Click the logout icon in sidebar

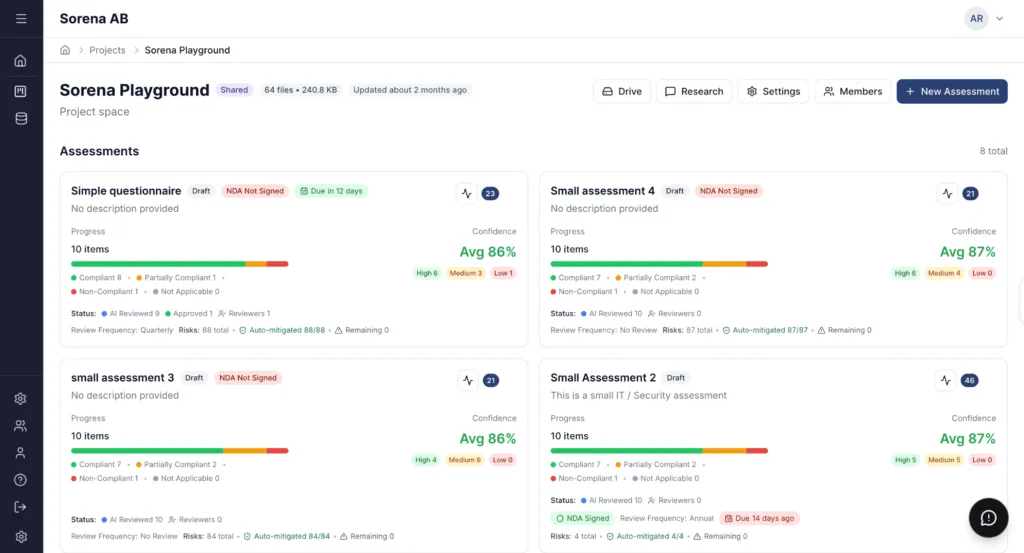[21, 507]
